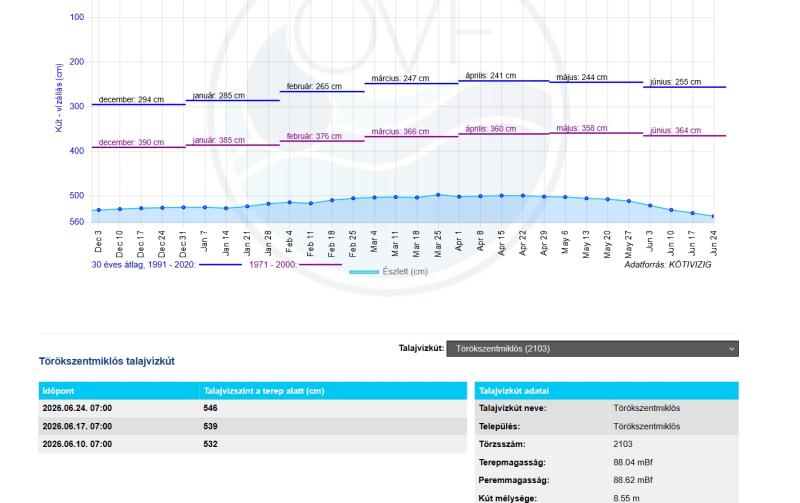
Task: Click the 1971 - 2000 legend label
Action: [x=272, y=264]
